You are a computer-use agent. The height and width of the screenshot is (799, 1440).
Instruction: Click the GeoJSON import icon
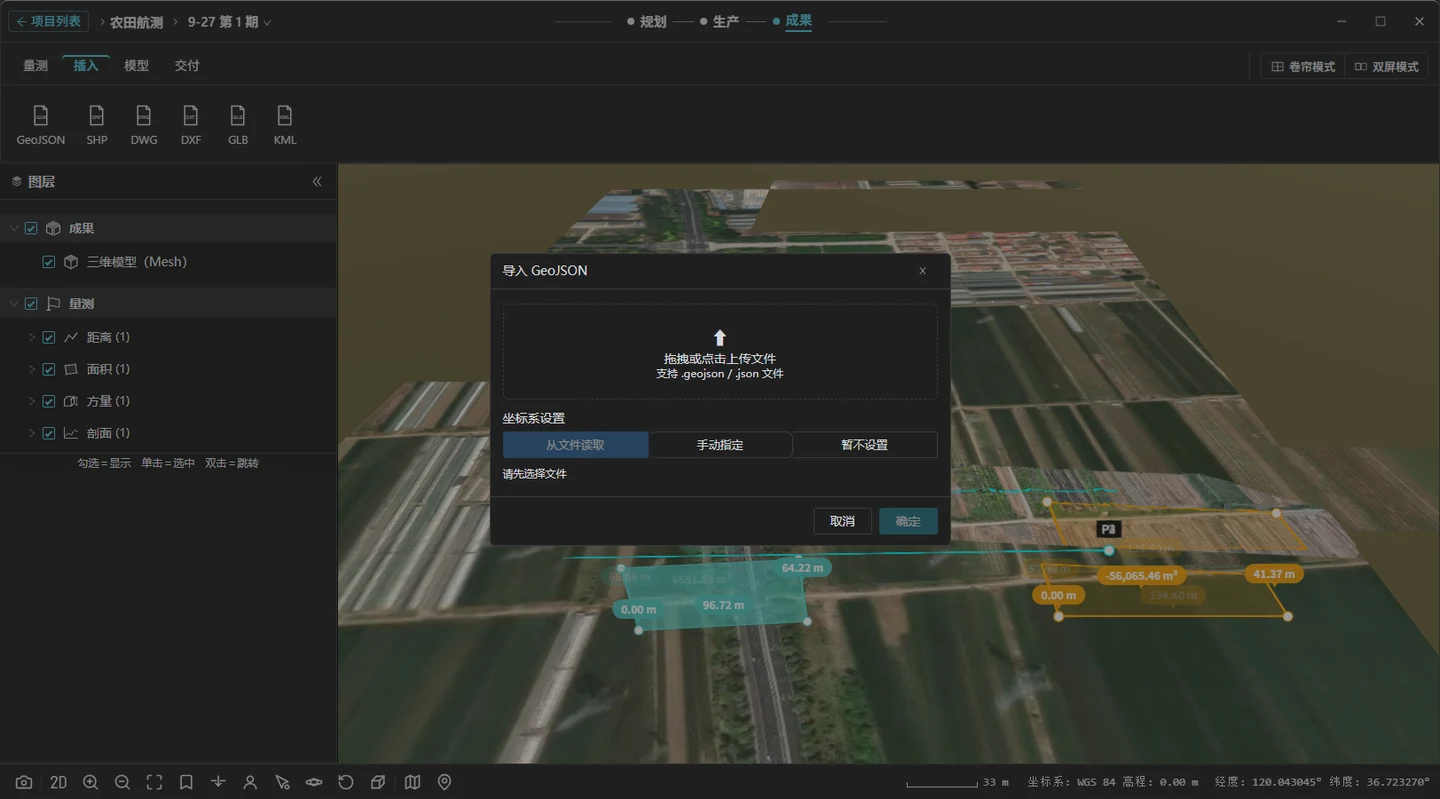[x=41, y=125]
